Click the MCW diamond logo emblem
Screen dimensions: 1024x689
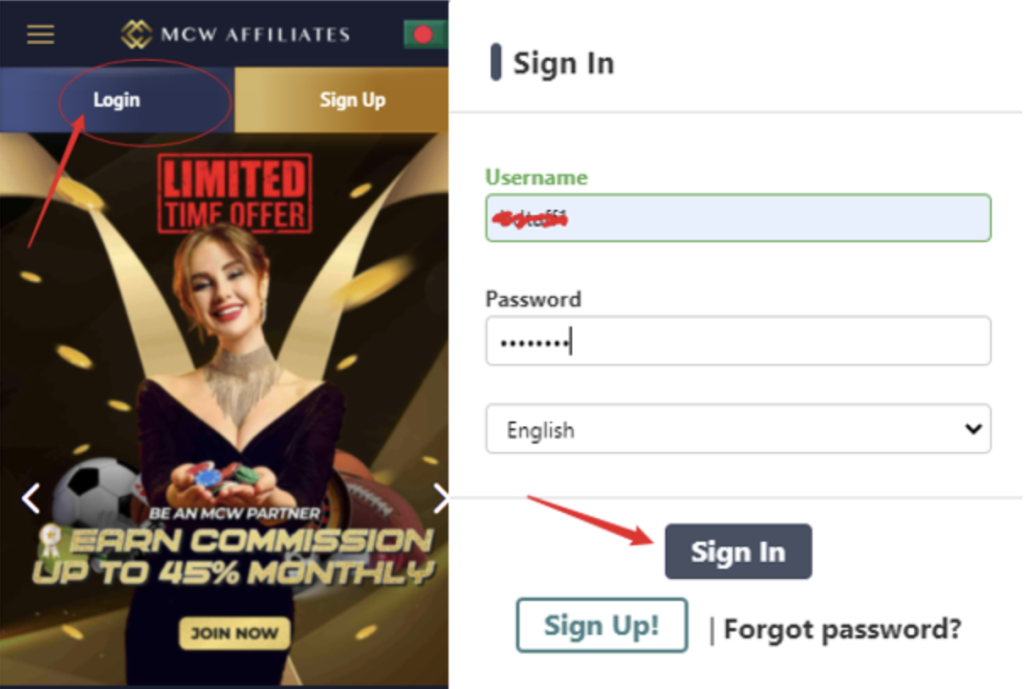coord(135,34)
